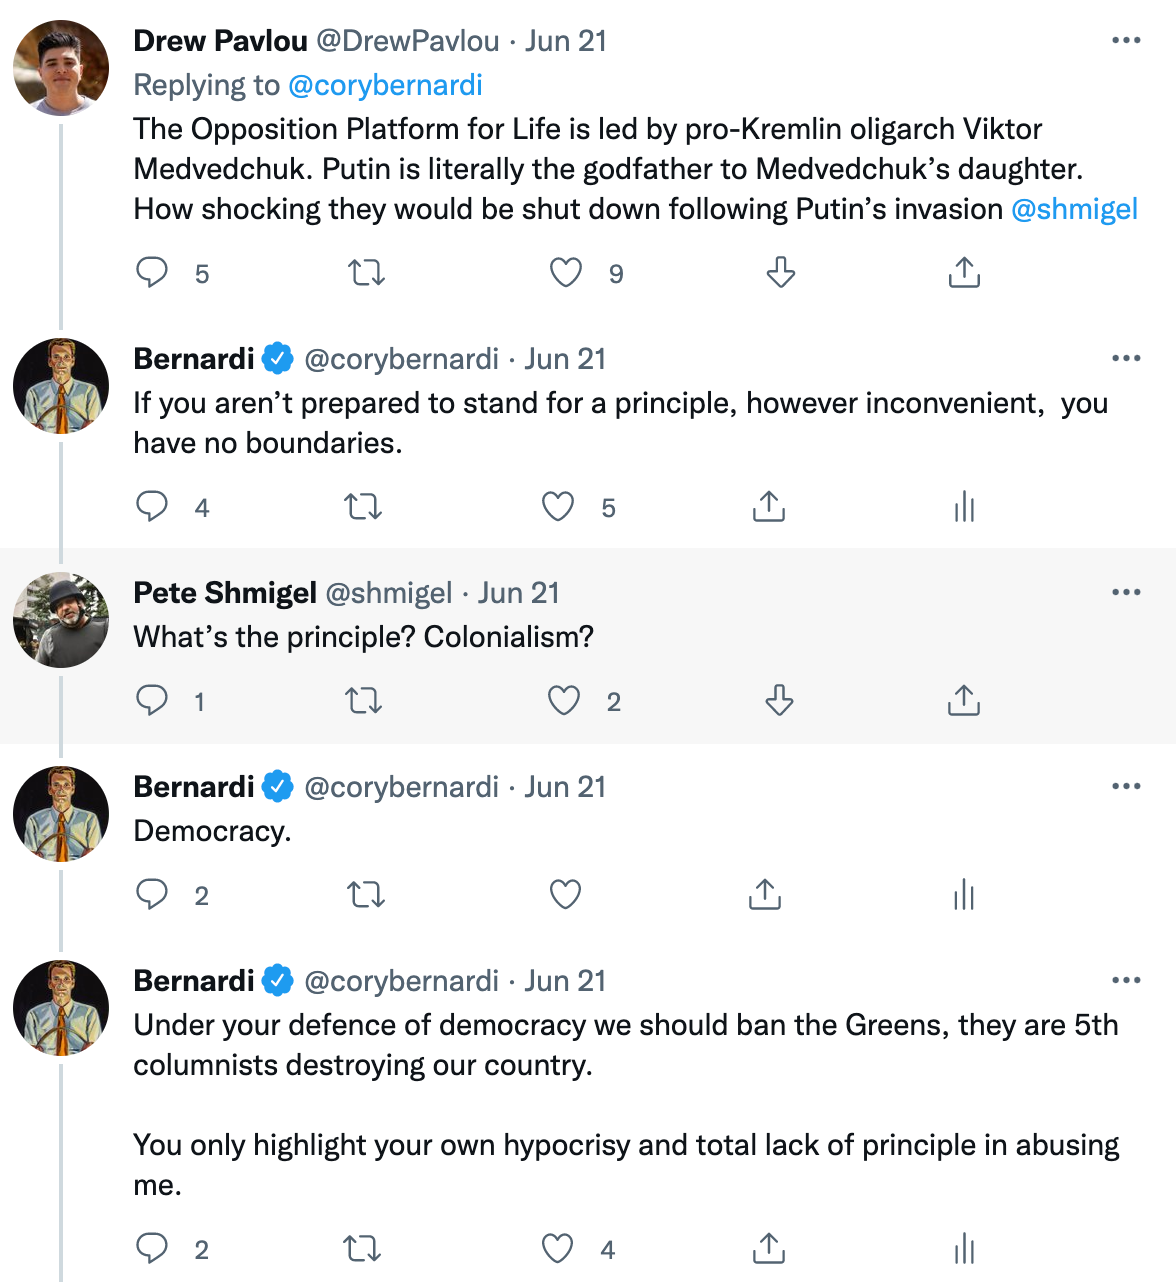The height and width of the screenshot is (1282, 1176).
Task: Open more options on Bernardi's 'Democracy.' tweet
Action: [x=1126, y=786]
